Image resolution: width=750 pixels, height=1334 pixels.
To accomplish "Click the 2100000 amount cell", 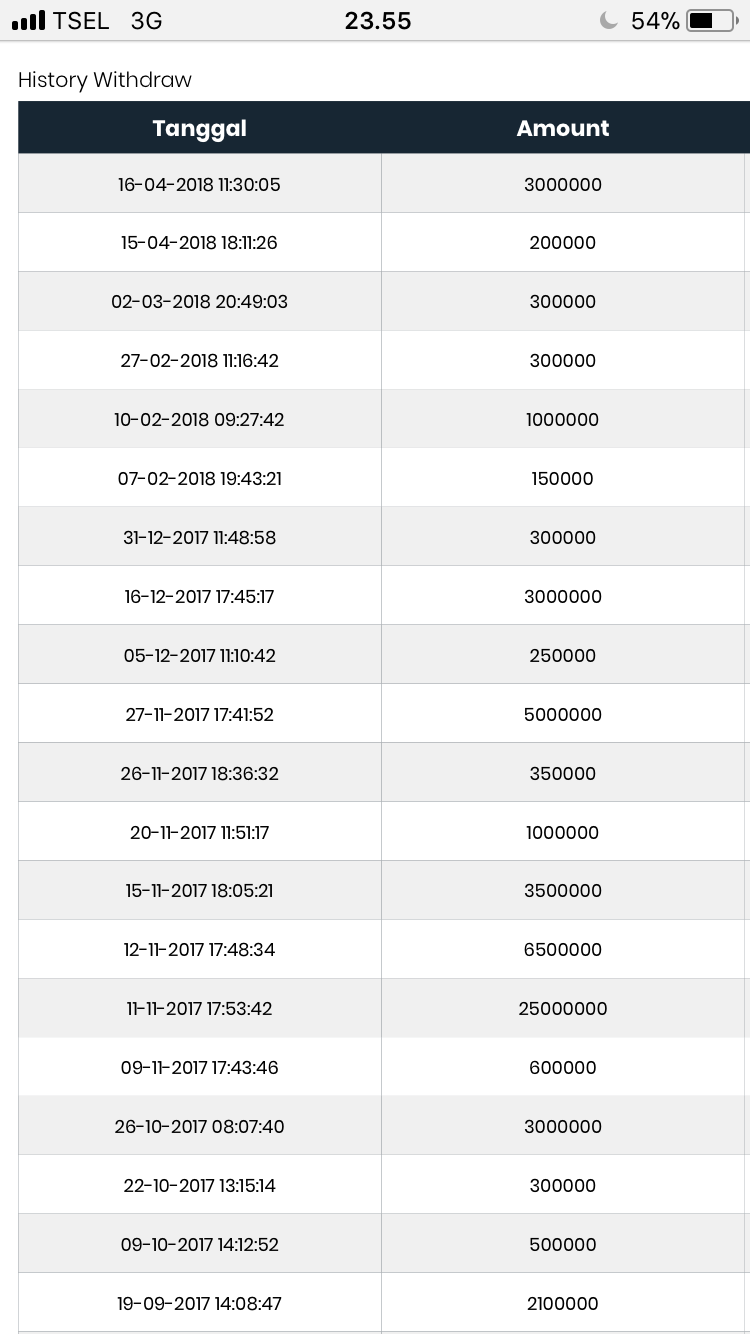I will 563,1304.
